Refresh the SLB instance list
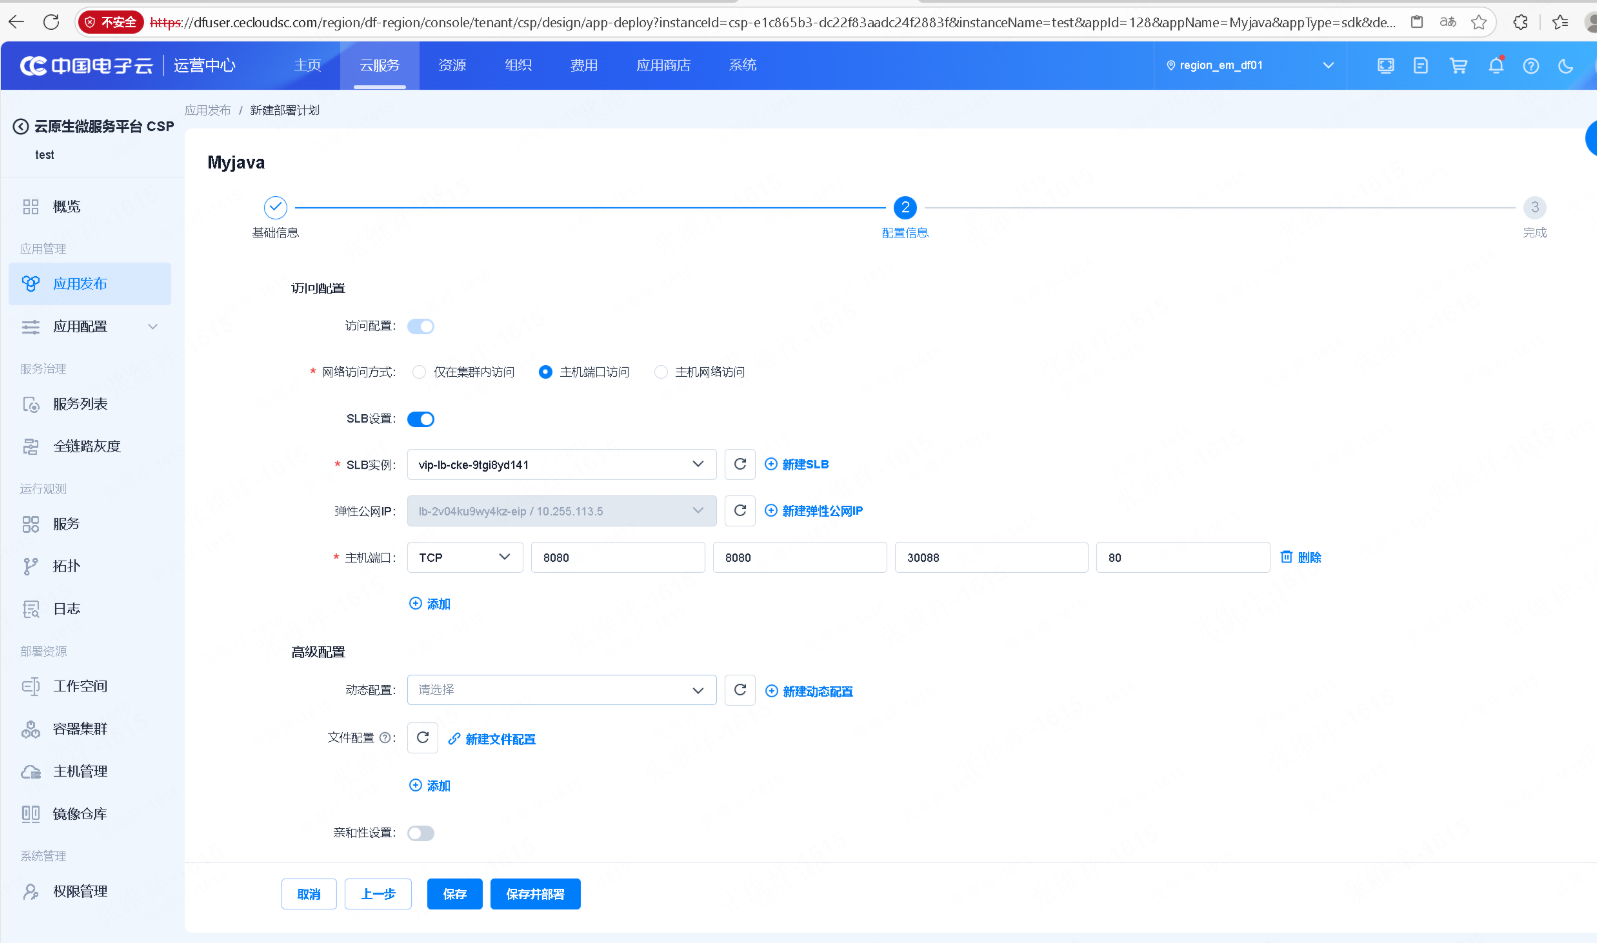 click(x=740, y=464)
